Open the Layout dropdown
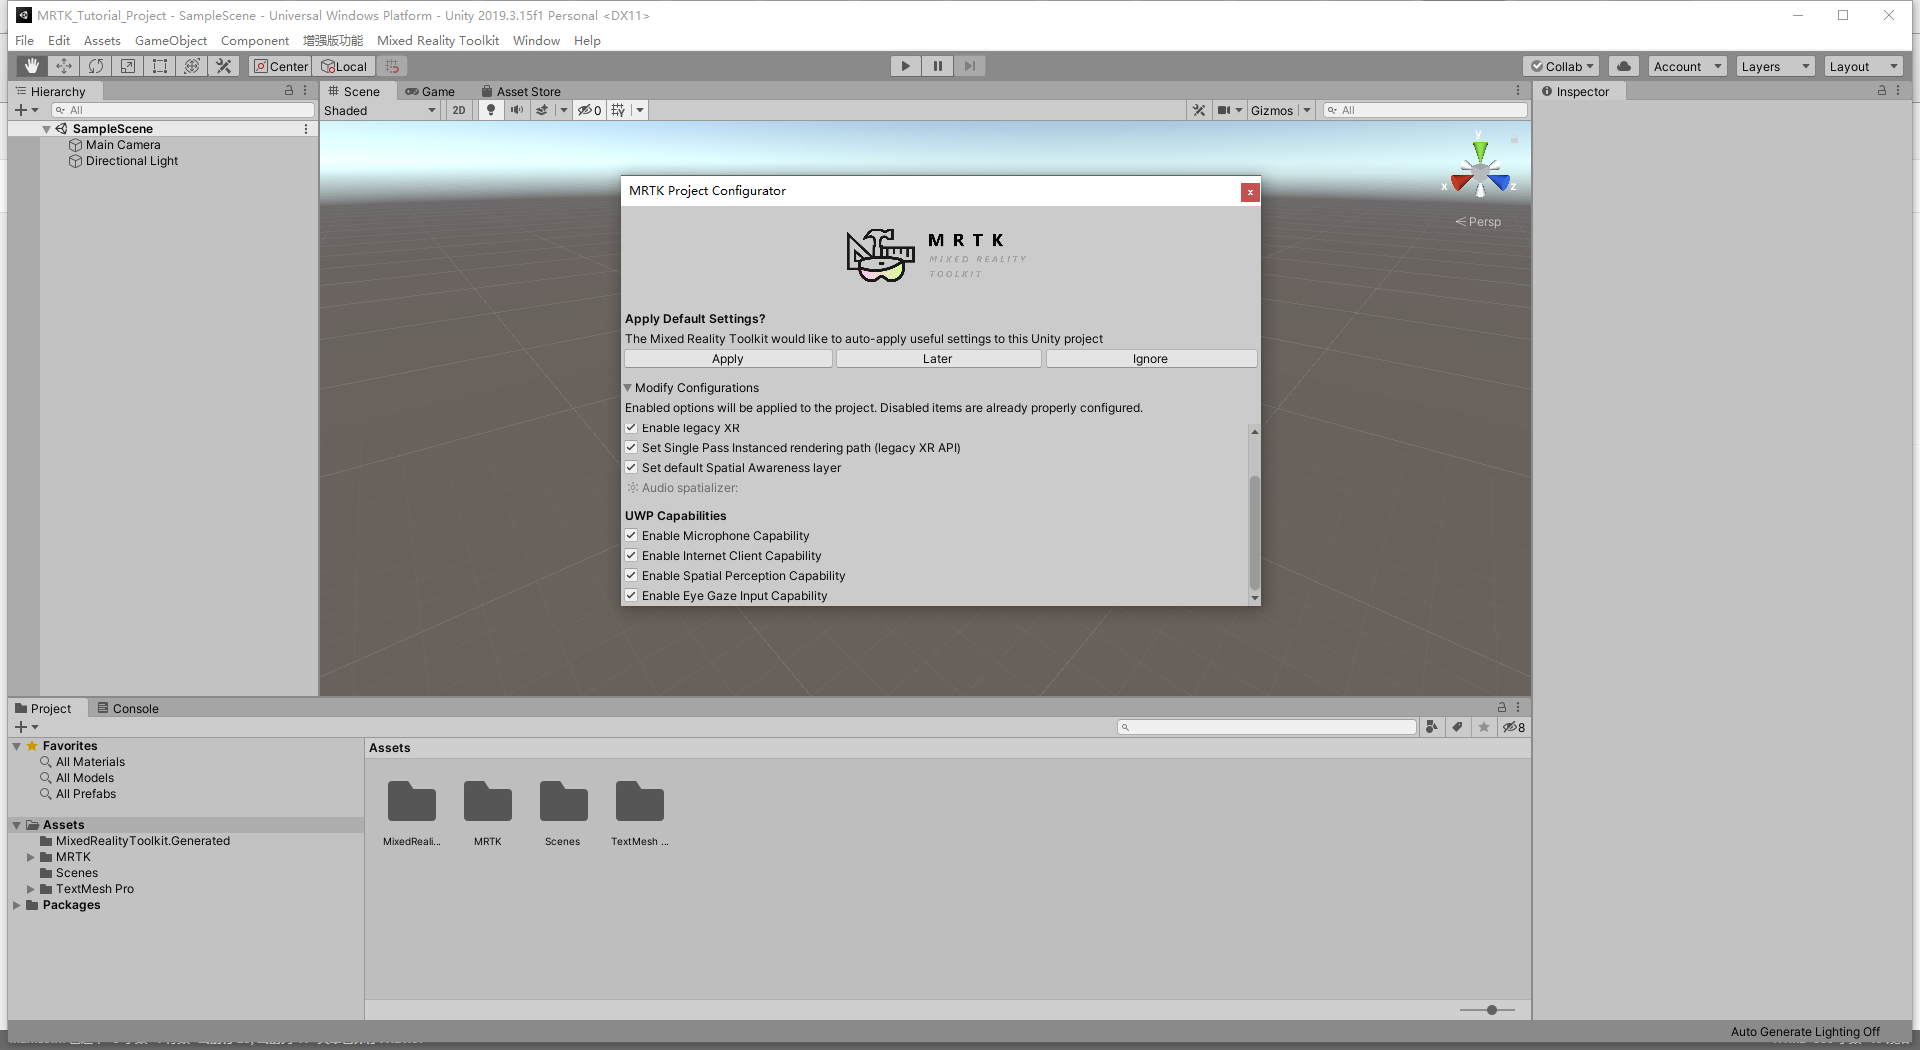 1864,66
